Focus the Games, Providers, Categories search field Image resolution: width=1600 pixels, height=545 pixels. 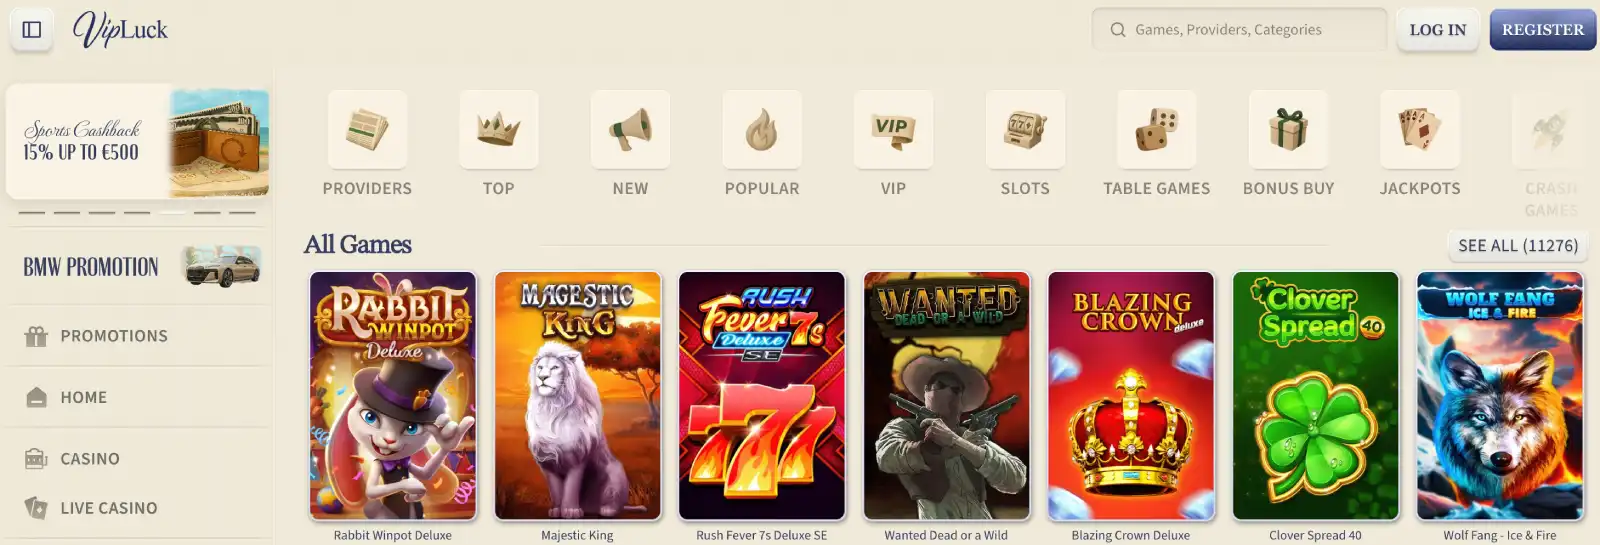coord(1239,30)
